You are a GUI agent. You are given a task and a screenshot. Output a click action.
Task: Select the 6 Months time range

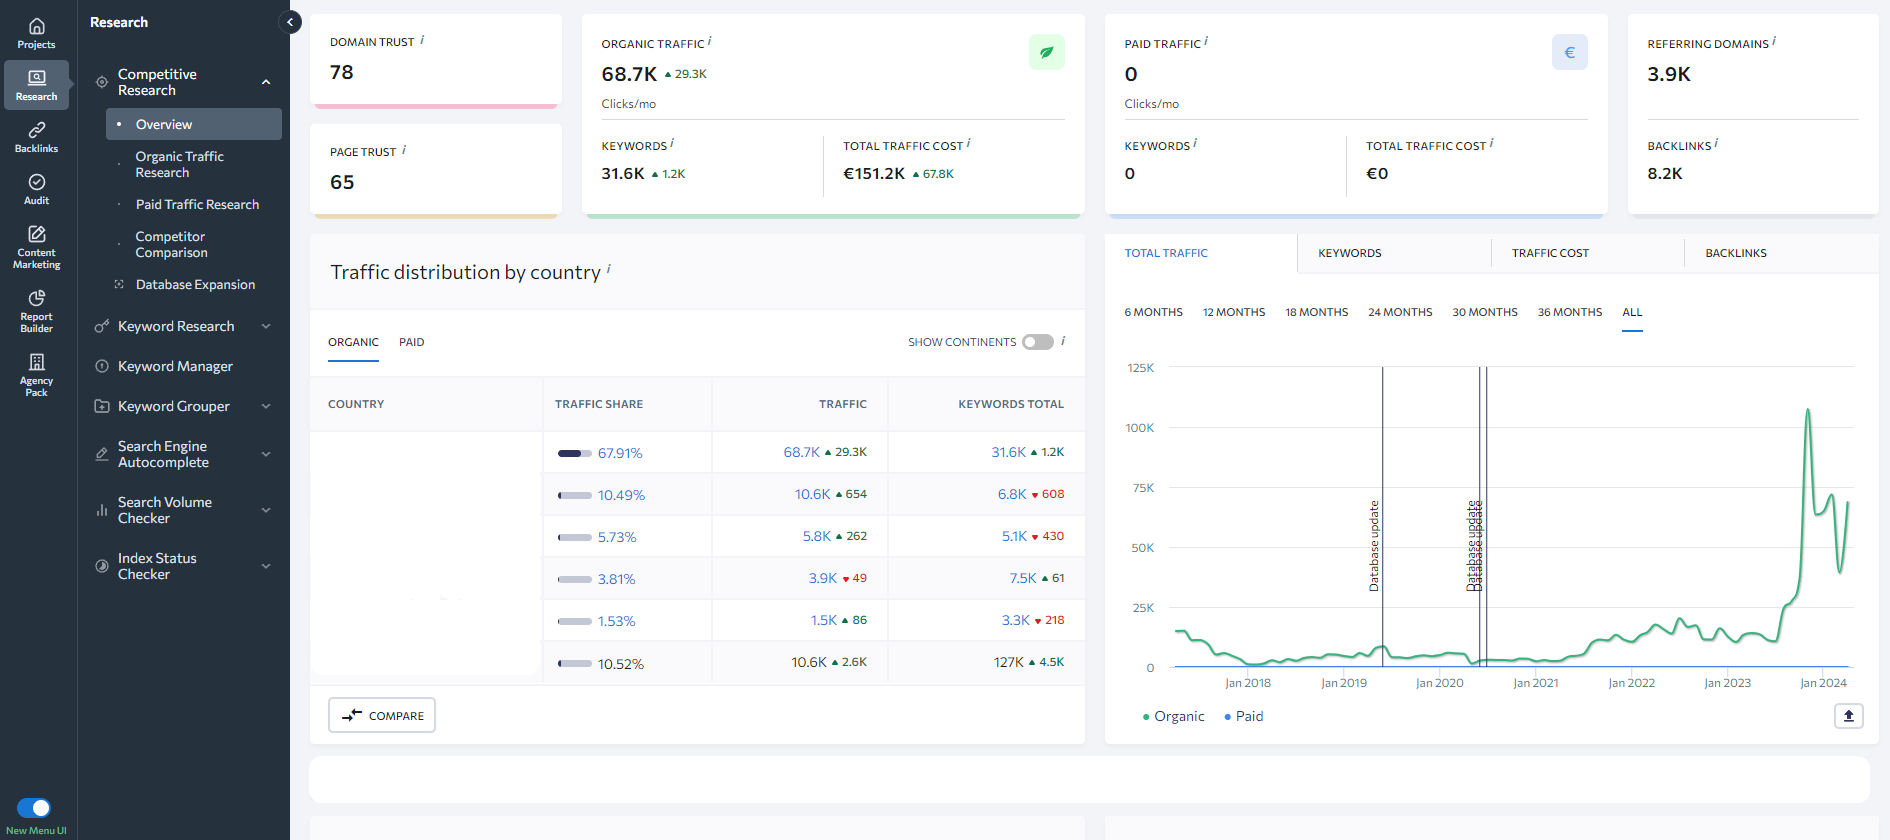(x=1153, y=312)
